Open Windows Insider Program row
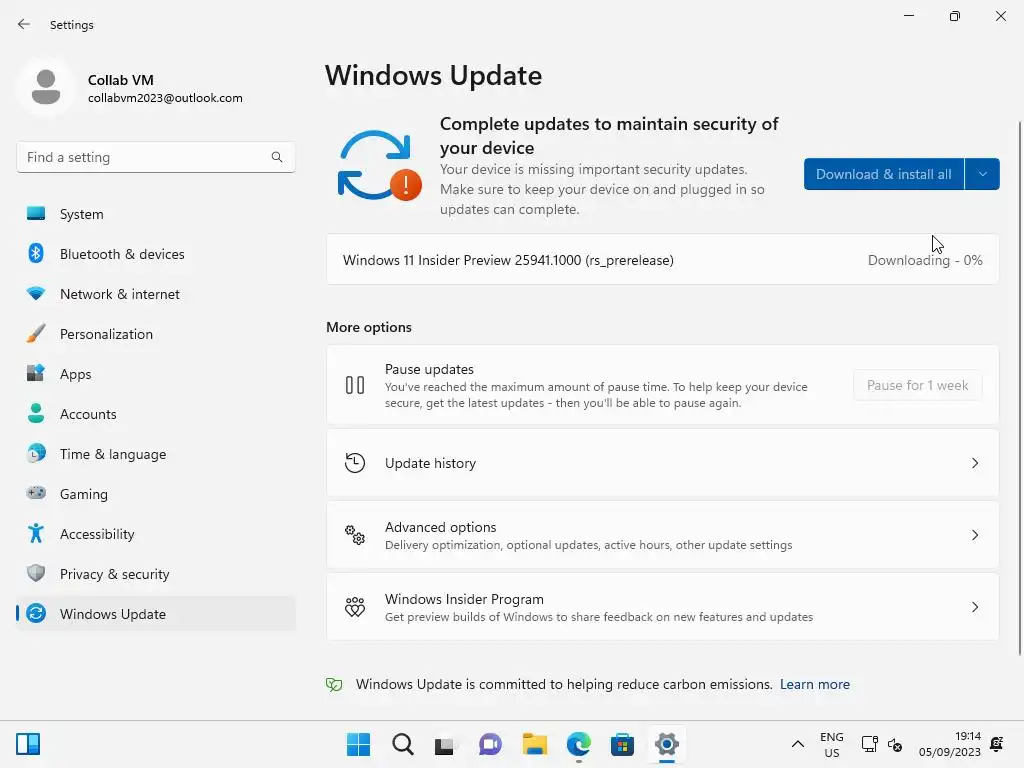The height and width of the screenshot is (768, 1024). click(662, 607)
